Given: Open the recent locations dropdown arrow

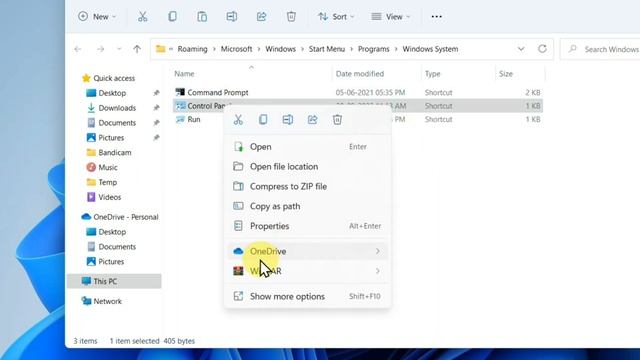Looking at the screenshot, I should [x=119, y=49].
